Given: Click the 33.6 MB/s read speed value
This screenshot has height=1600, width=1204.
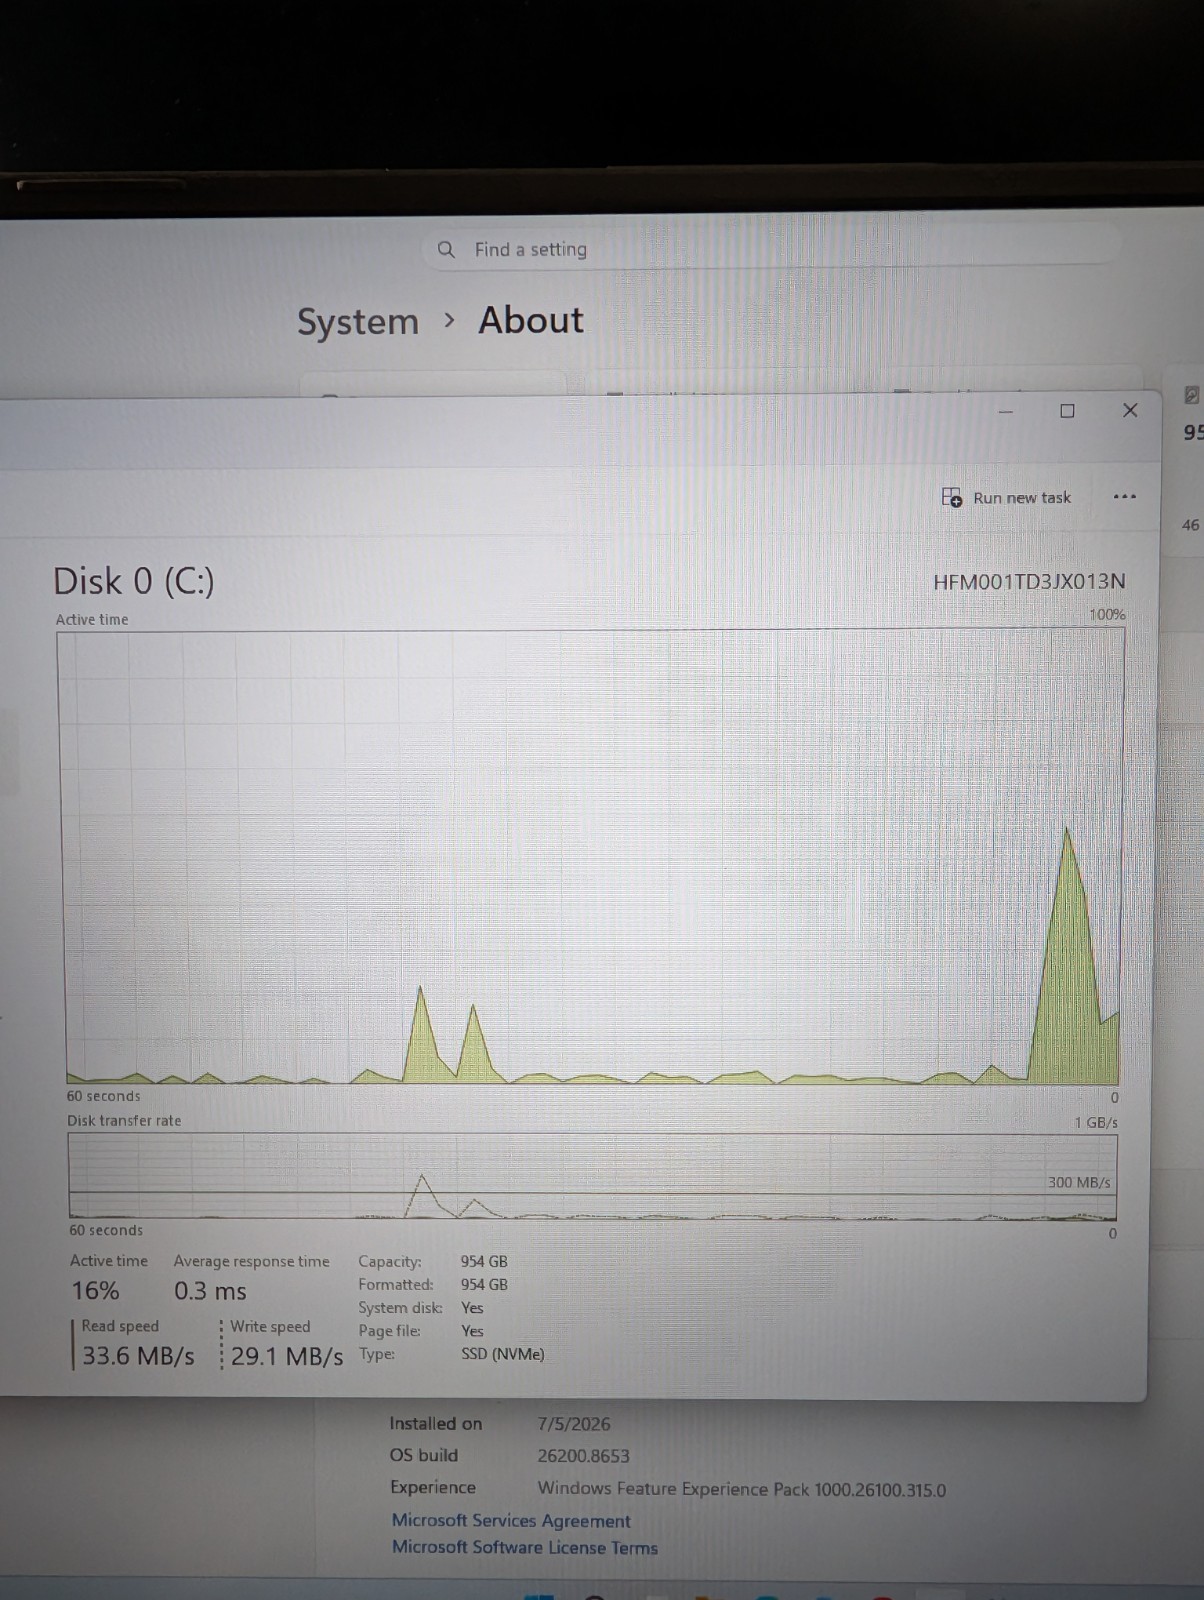Looking at the screenshot, I should tap(138, 1356).
